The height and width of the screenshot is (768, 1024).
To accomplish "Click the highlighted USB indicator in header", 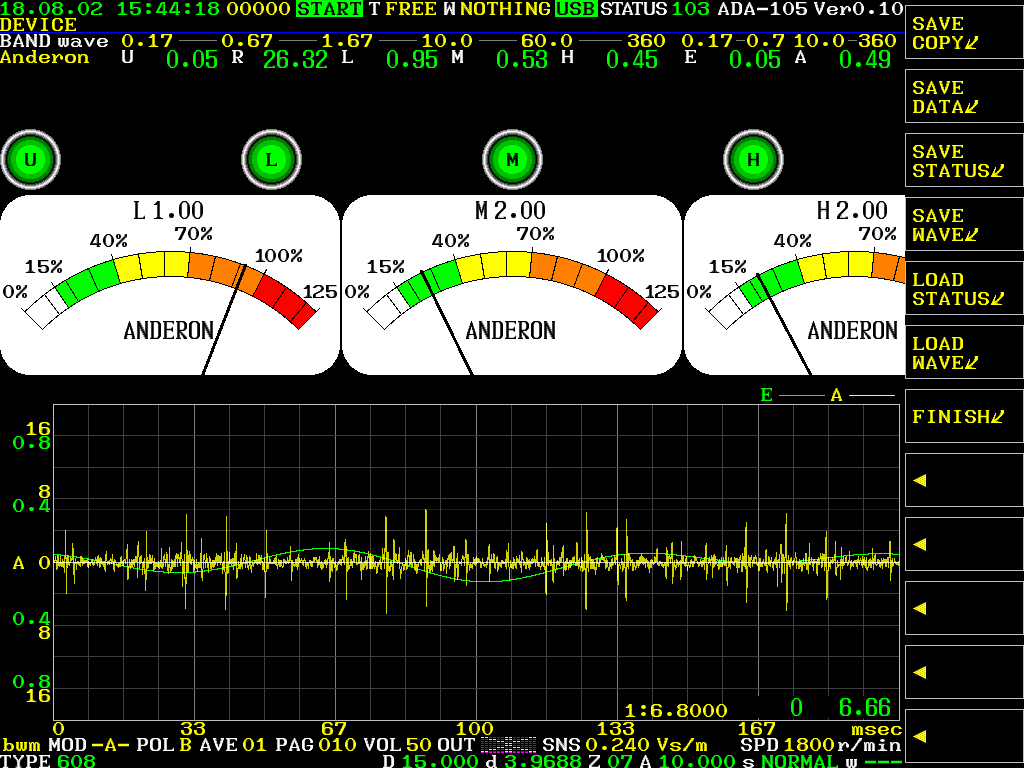I will point(576,9).
